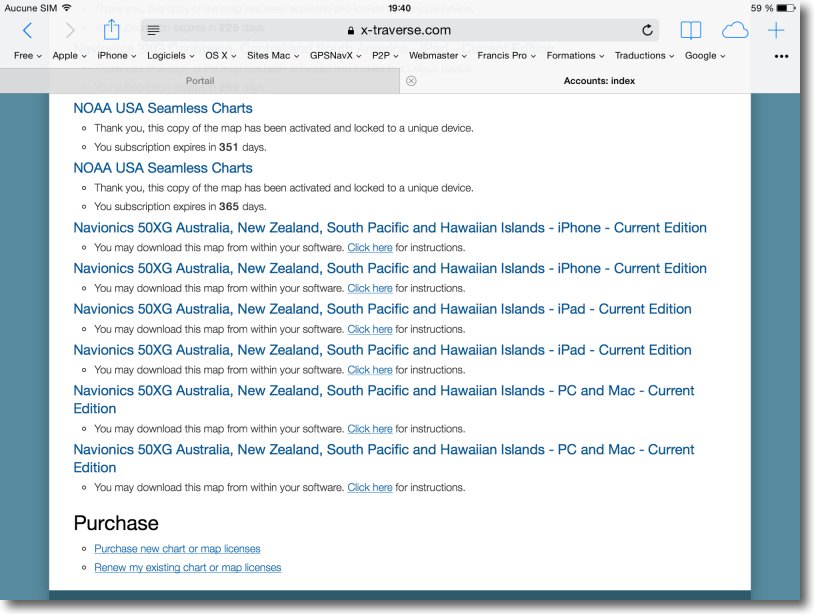The image size is (814, 614).
Task: Open first Navionics 50XG iPad edition heading
Action: coord(383,309)
